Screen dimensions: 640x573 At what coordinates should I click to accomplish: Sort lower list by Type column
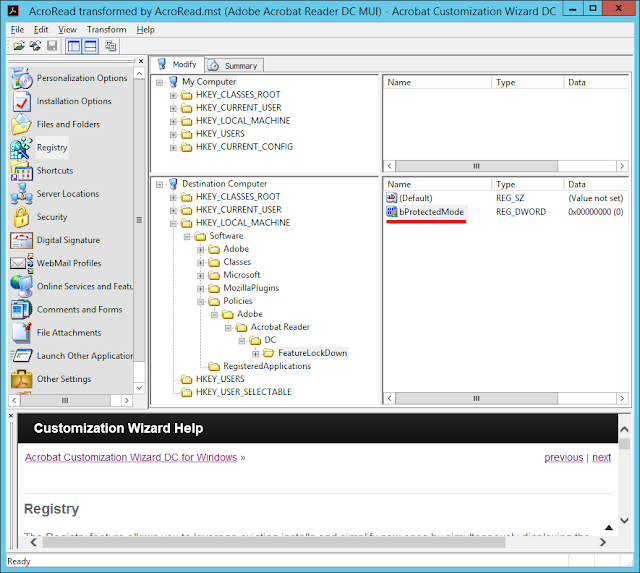[527, 184]
